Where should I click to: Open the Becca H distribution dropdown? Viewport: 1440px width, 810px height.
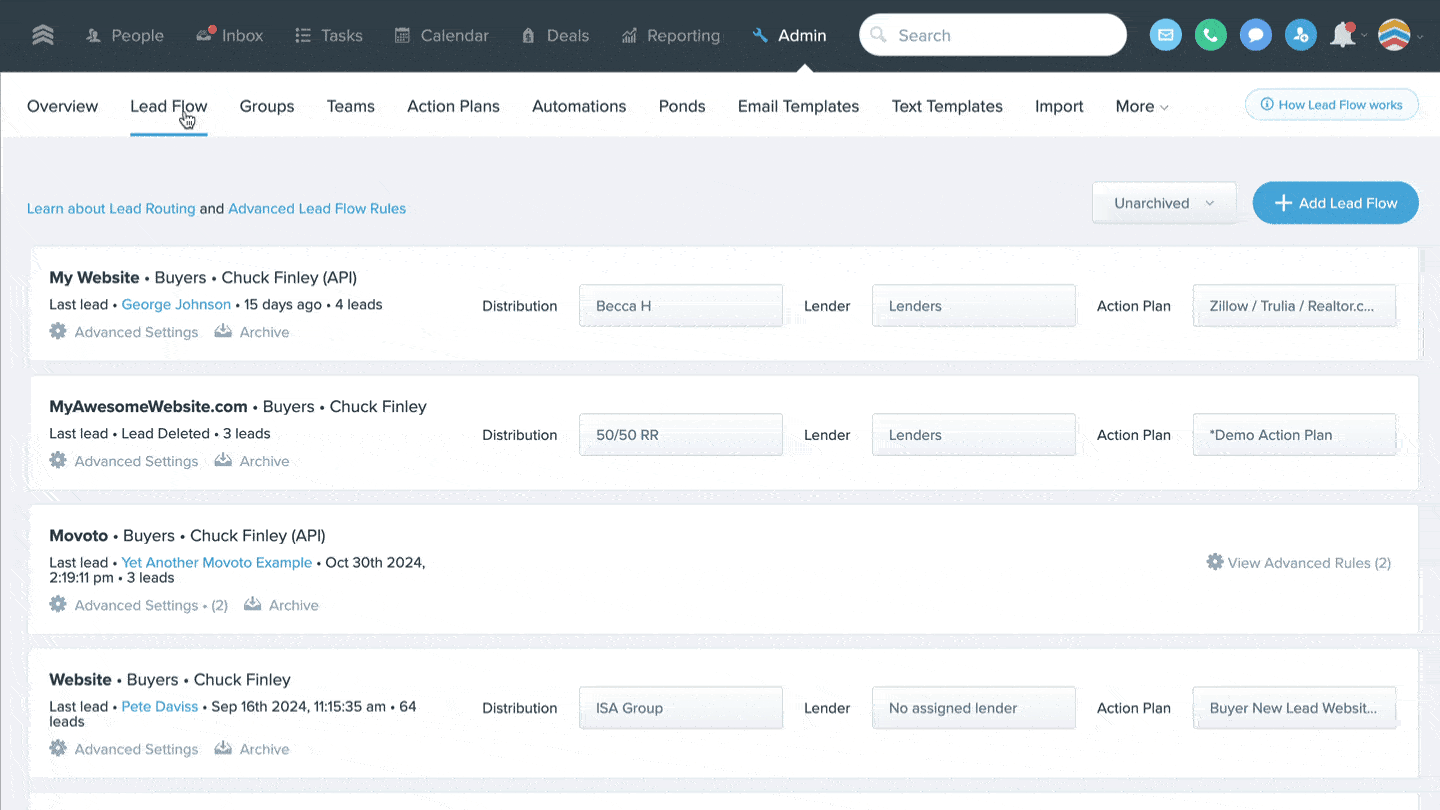[x=680, y=306]
